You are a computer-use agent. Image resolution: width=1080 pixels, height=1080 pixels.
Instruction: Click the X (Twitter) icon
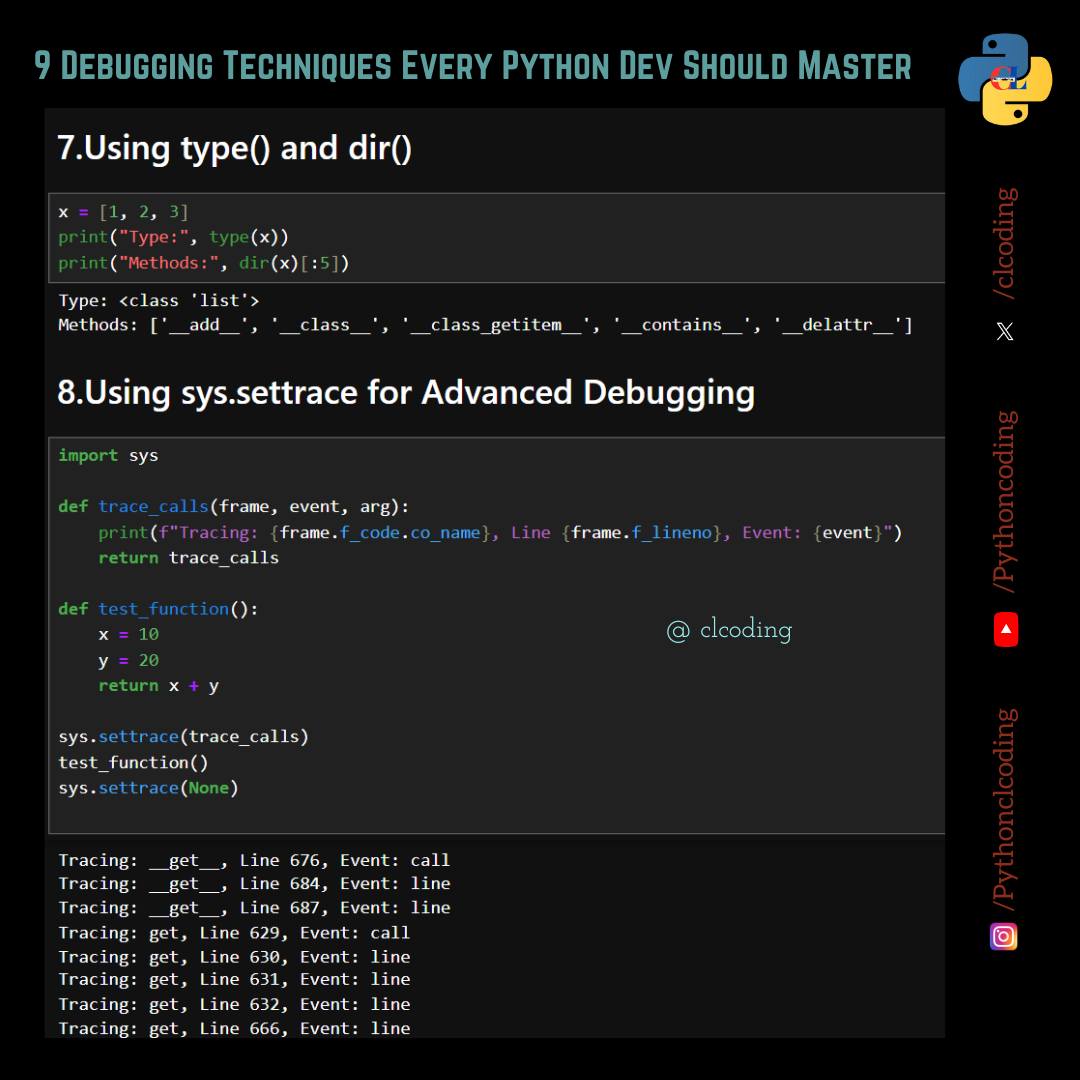coord(1005,332)
